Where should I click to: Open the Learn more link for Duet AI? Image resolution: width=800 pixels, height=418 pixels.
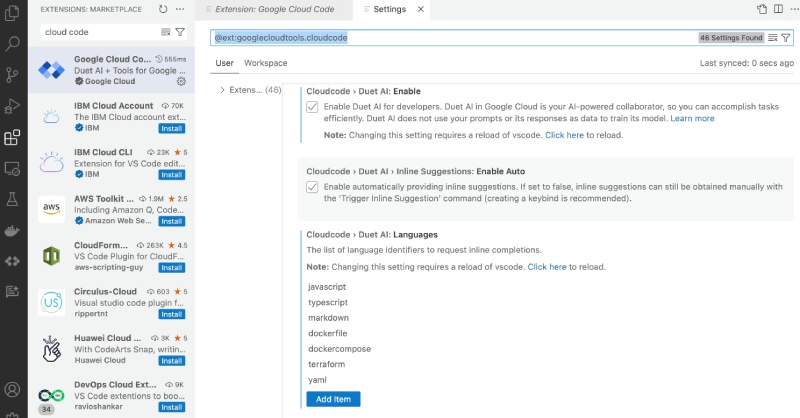click(692, 118)
